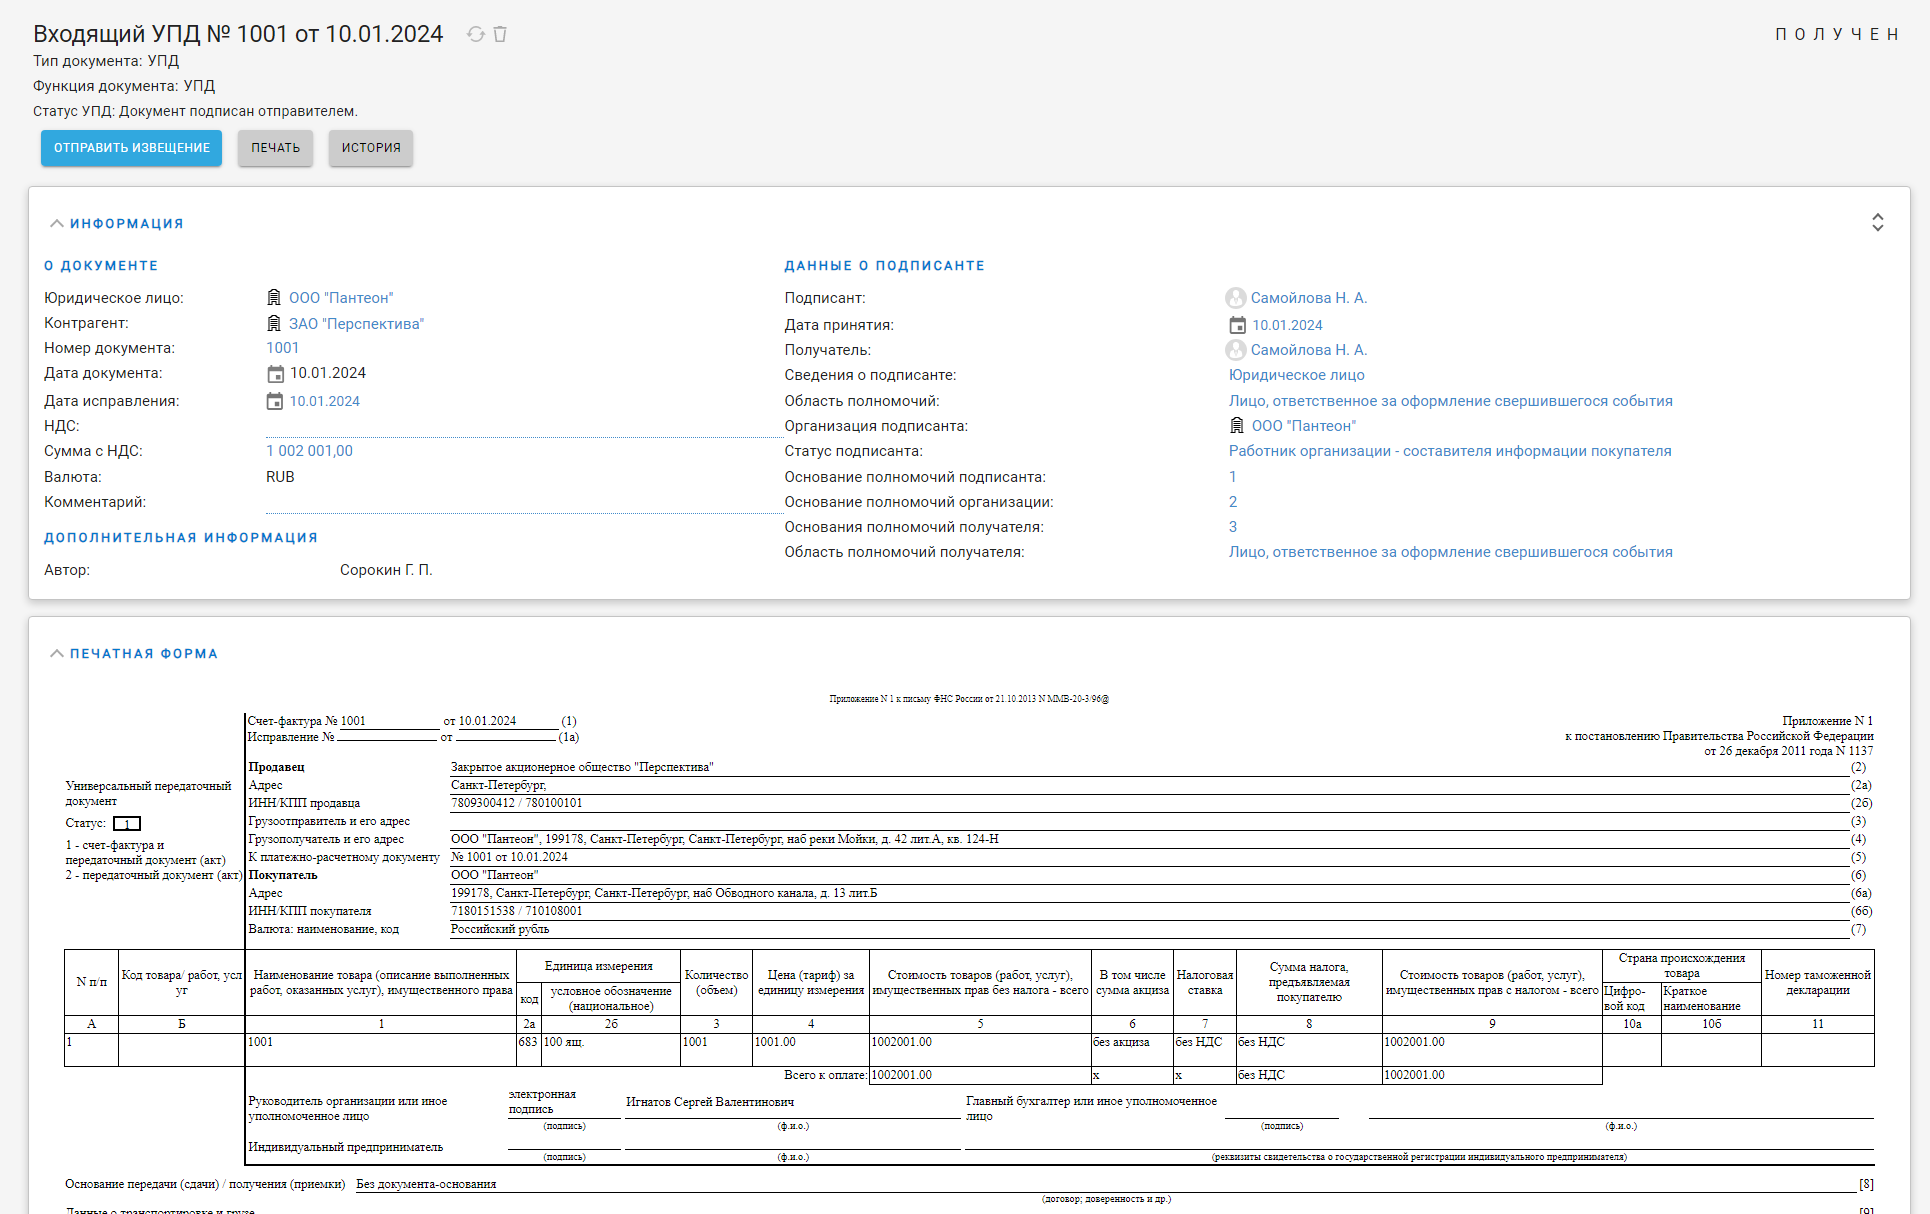The height and width of the screenshot is (1214, 1930).
Task: Click the empty НДС field
Action: (524, 426)
